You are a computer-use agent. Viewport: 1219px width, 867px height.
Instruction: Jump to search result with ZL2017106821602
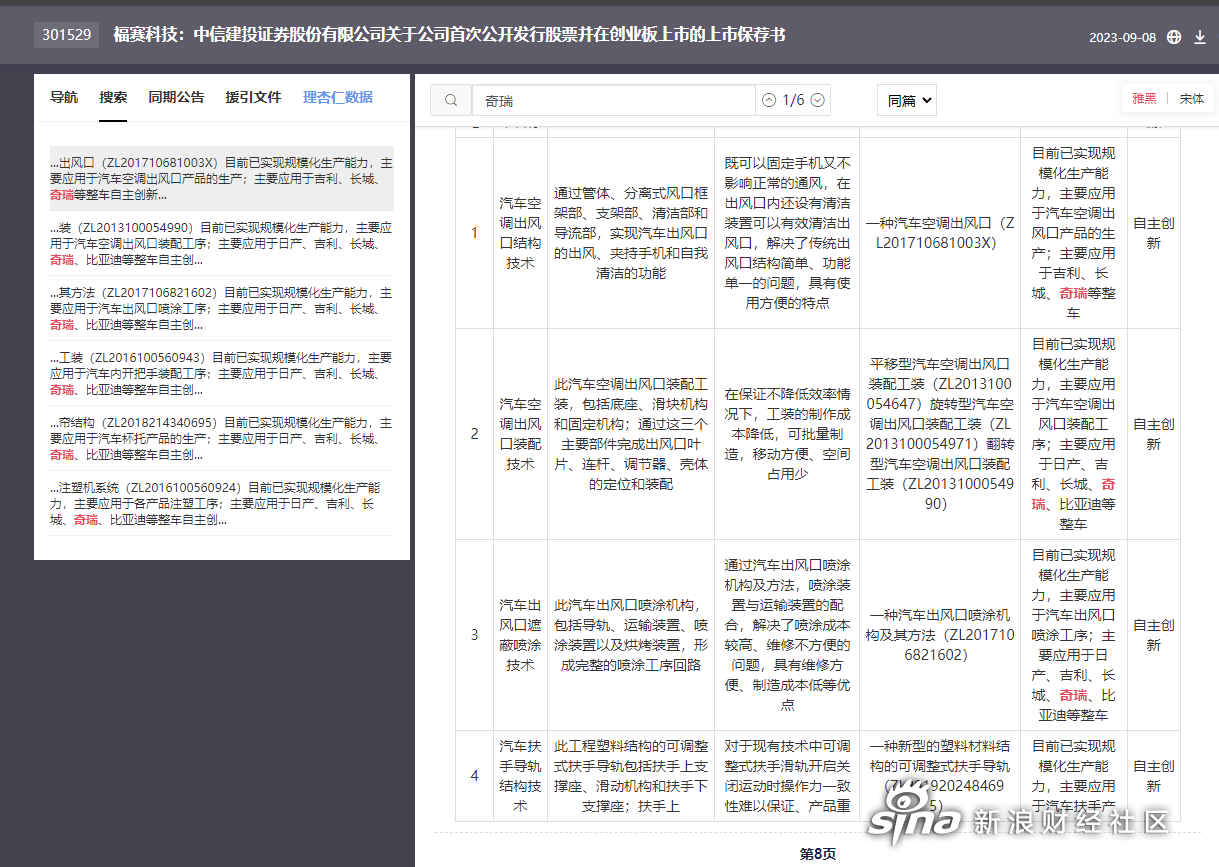(x=222, y=309)
